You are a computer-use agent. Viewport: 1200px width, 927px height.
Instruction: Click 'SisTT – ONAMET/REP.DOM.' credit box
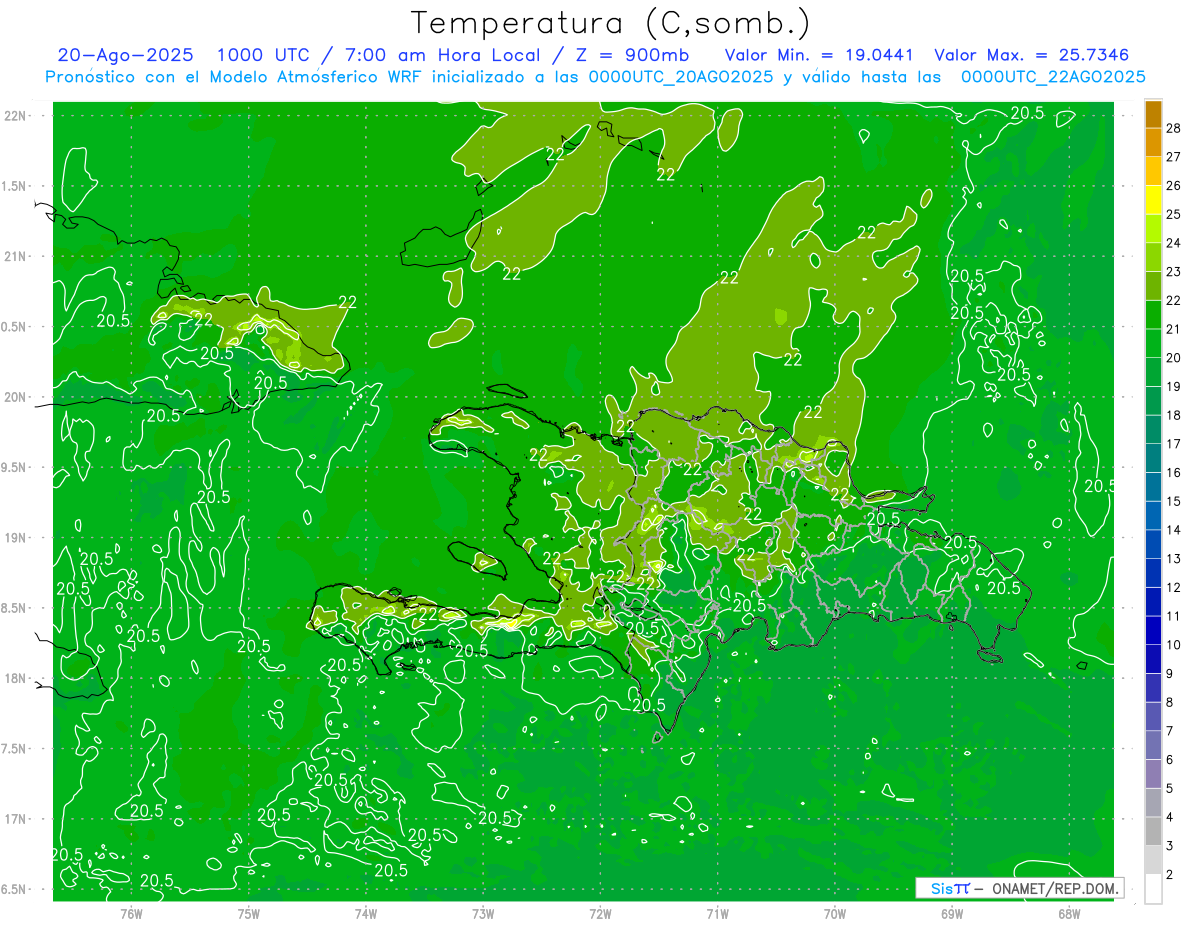coord(1019,888)
